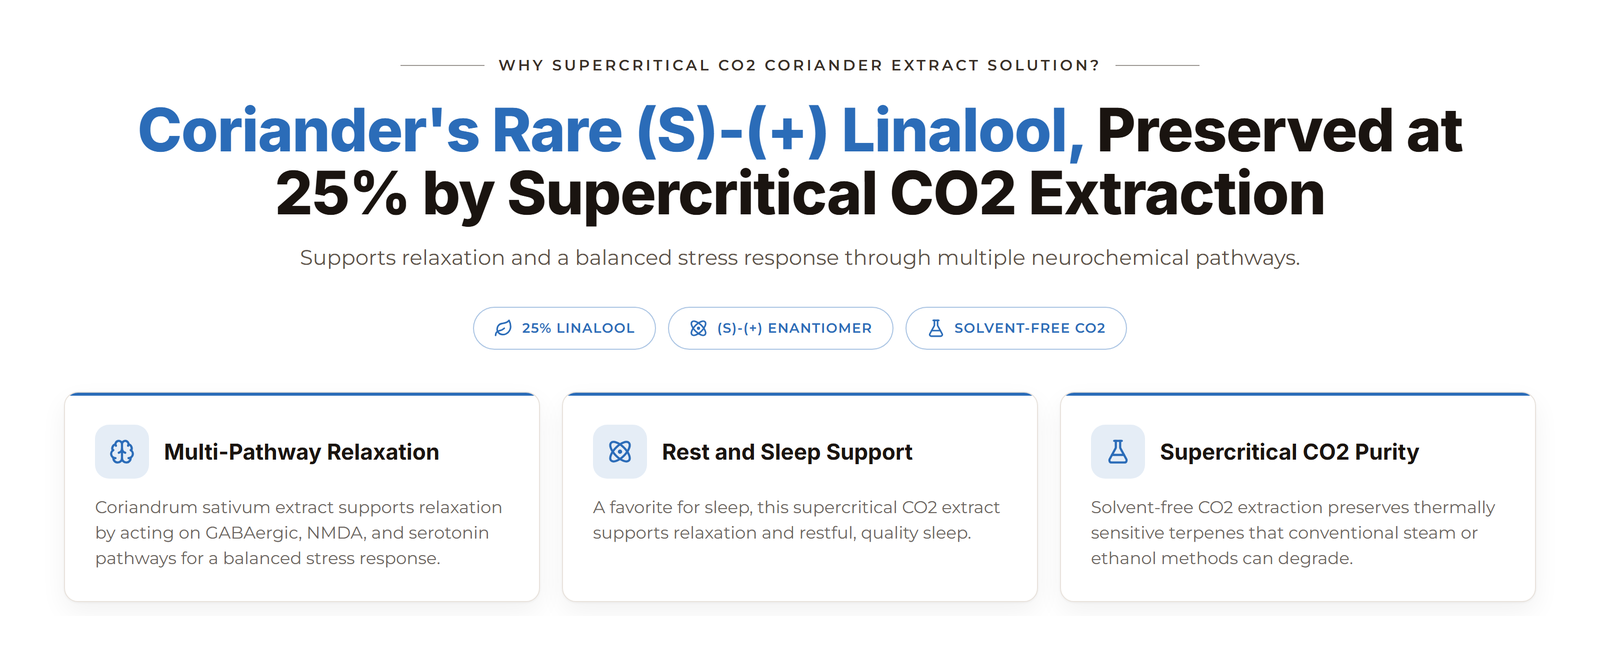
Task: Open the Multi-Pathway Relaxation card heading
Action: (x=301, y=452)
